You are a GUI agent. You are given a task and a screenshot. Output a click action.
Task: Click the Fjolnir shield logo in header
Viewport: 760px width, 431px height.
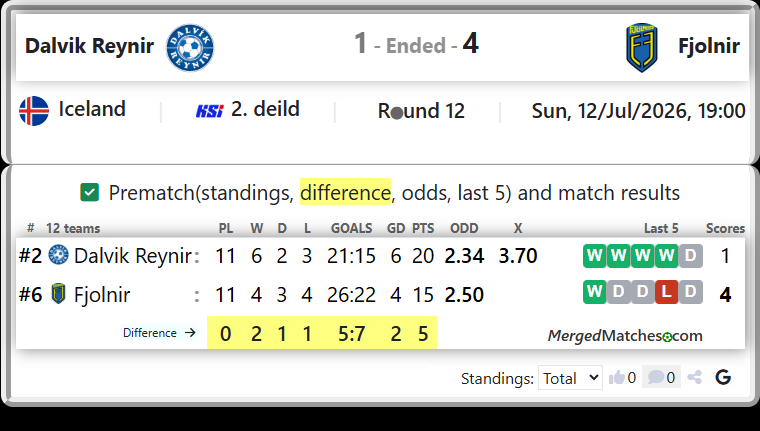click(x=642, y=48)
